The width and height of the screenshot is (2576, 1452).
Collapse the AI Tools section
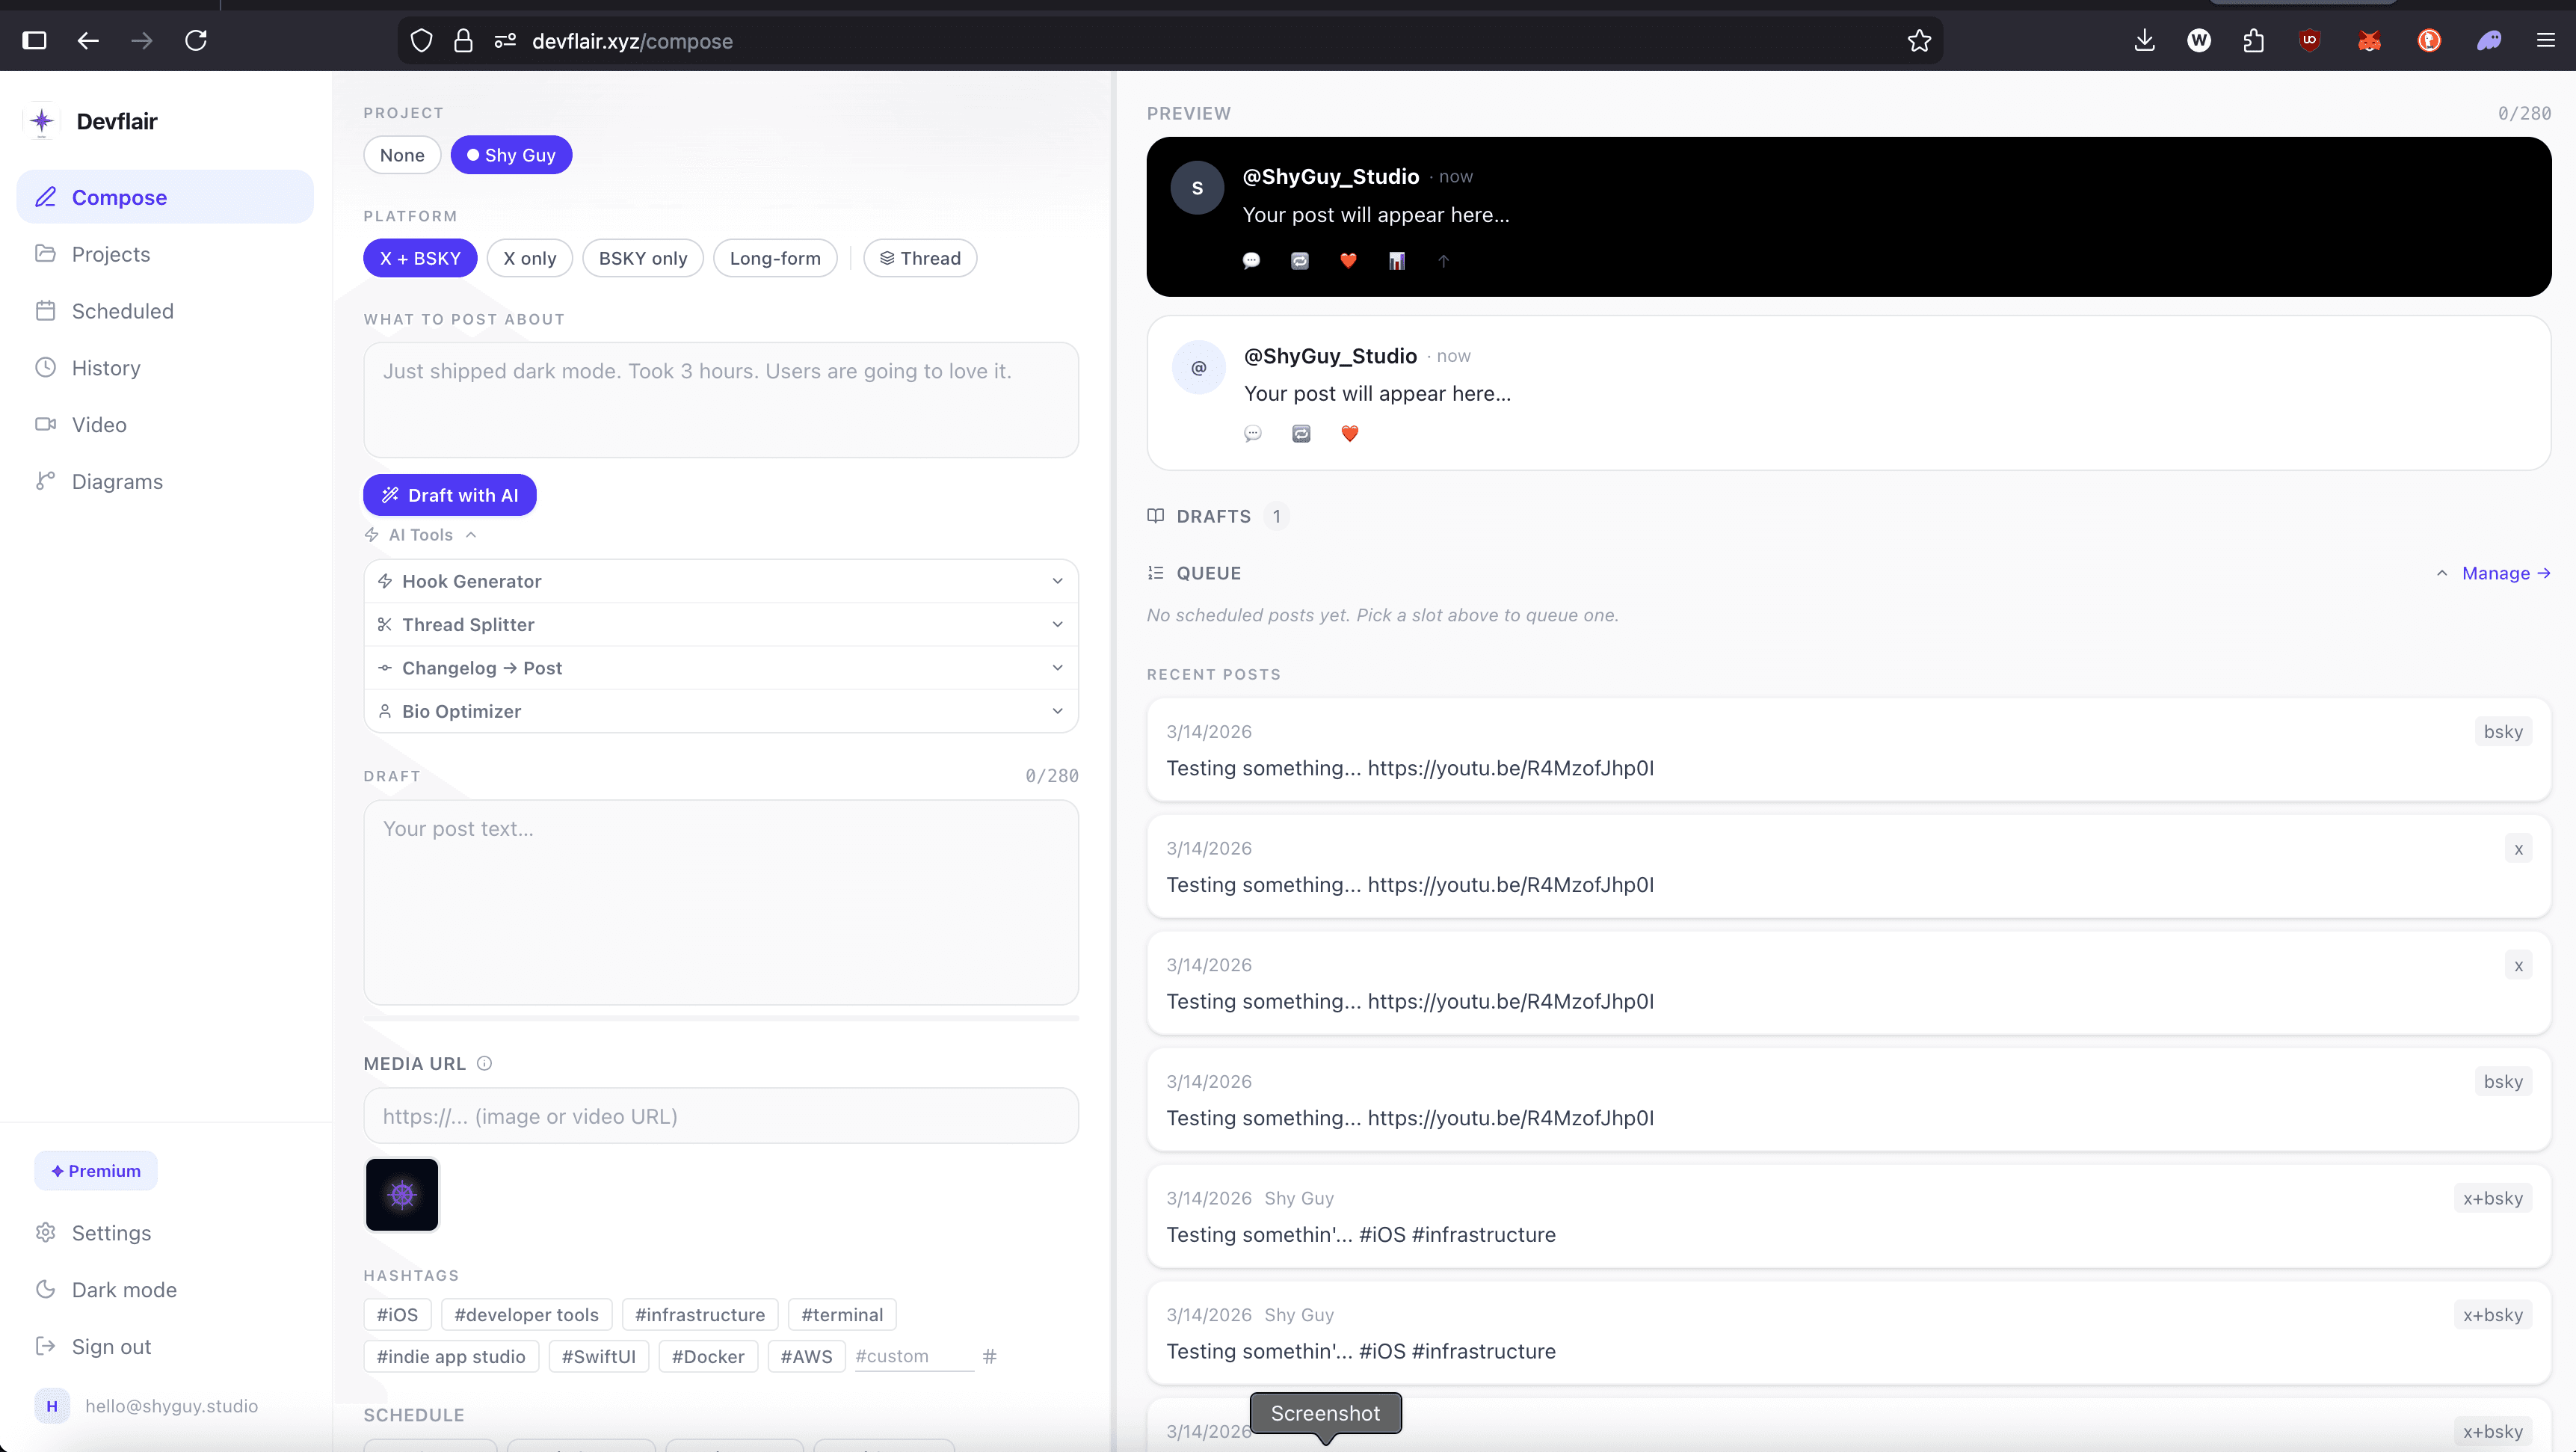tap(419, 534)
